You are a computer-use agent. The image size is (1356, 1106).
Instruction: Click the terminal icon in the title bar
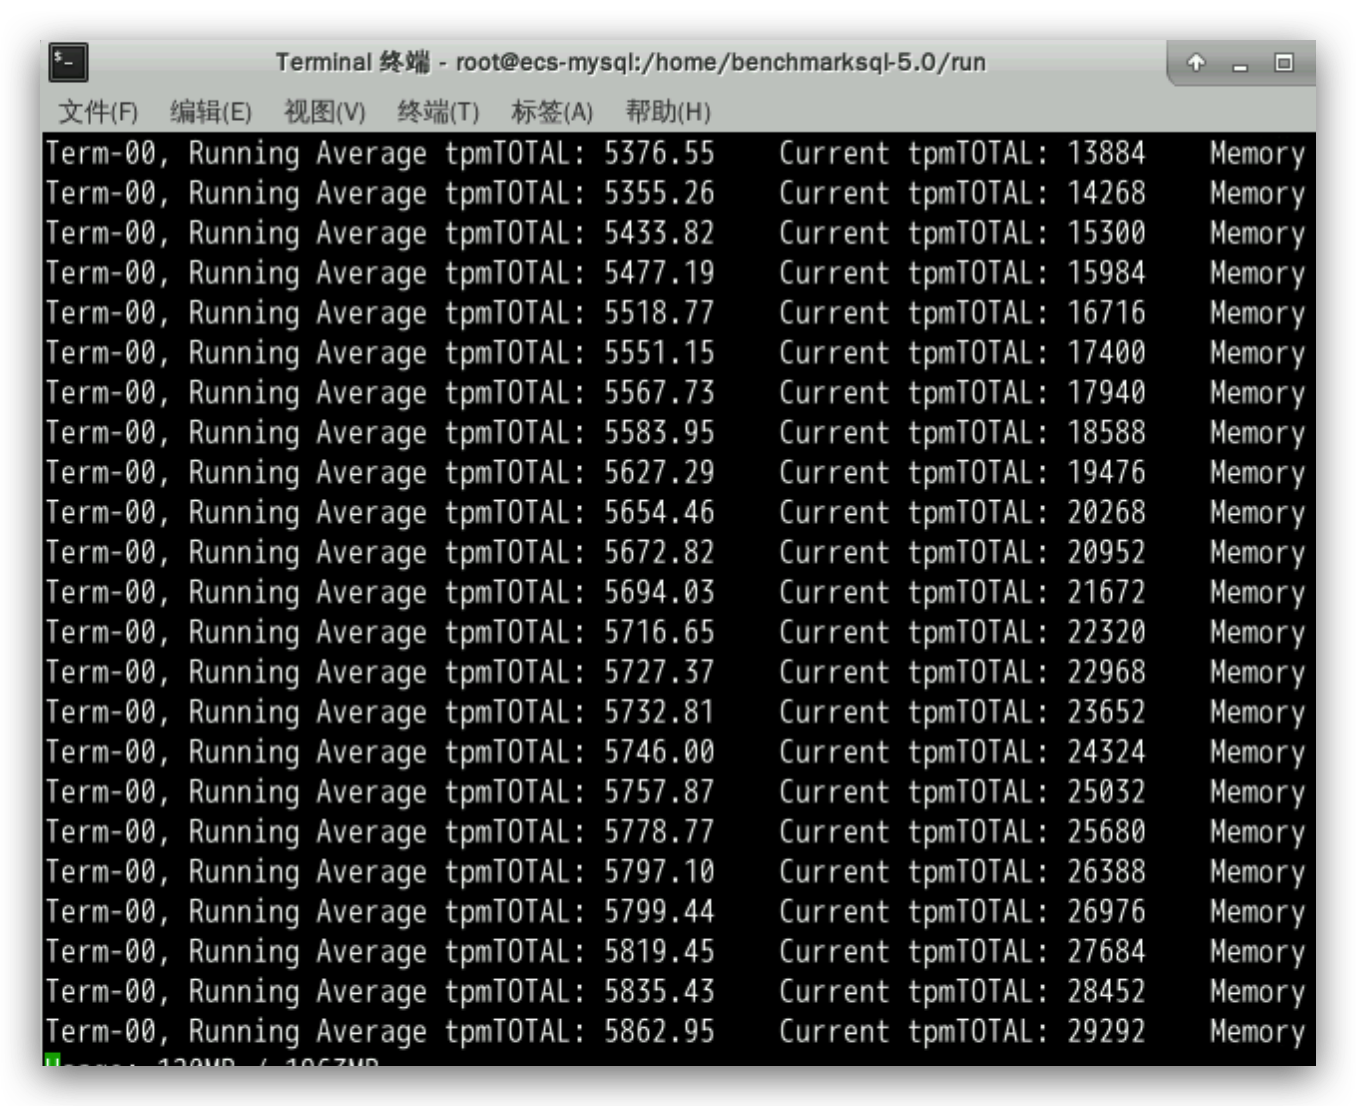pyautogui.click(x=69, y=63)
